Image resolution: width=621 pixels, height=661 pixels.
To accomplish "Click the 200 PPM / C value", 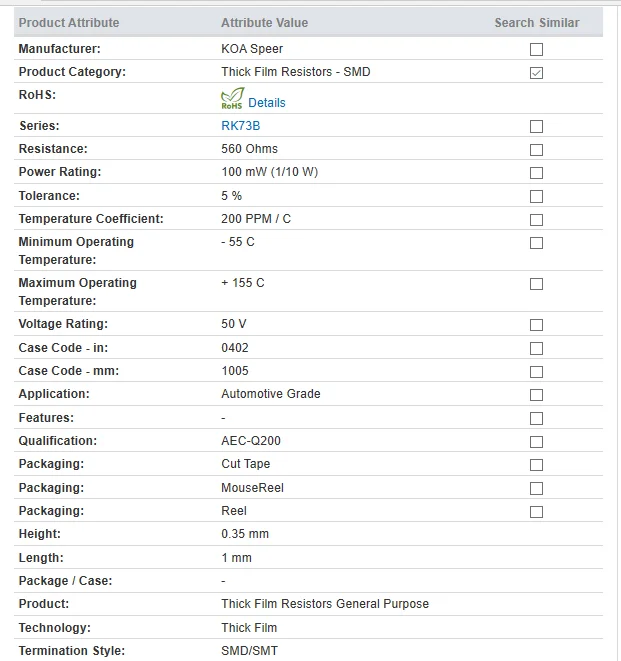I will 256,219.
